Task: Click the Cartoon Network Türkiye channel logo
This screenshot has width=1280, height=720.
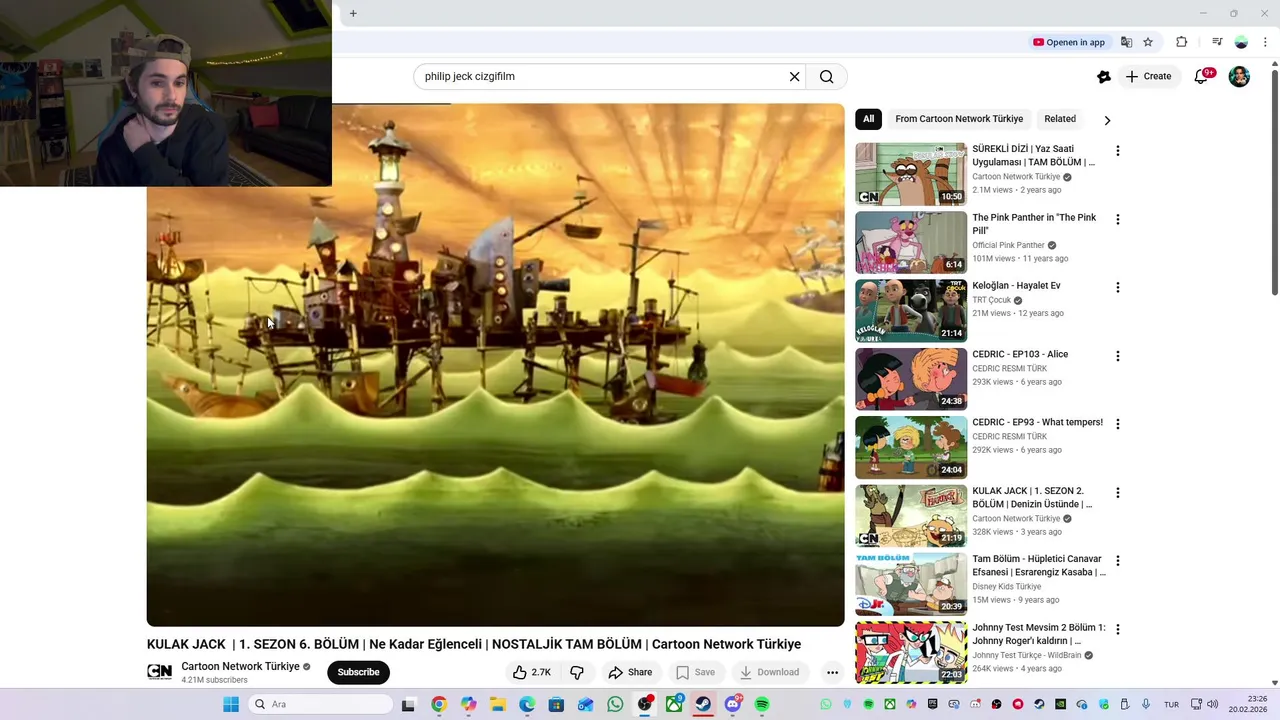Action: [x=159, y=672]
